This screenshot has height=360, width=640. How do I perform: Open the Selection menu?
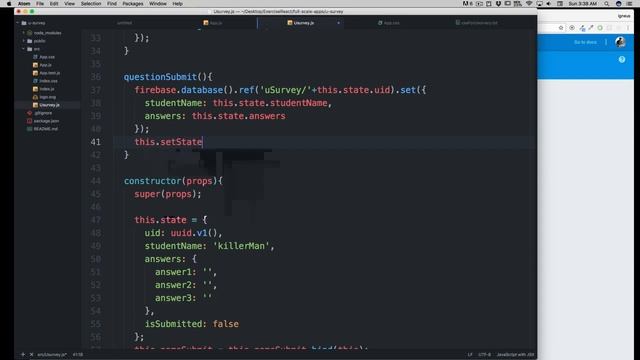91,4
